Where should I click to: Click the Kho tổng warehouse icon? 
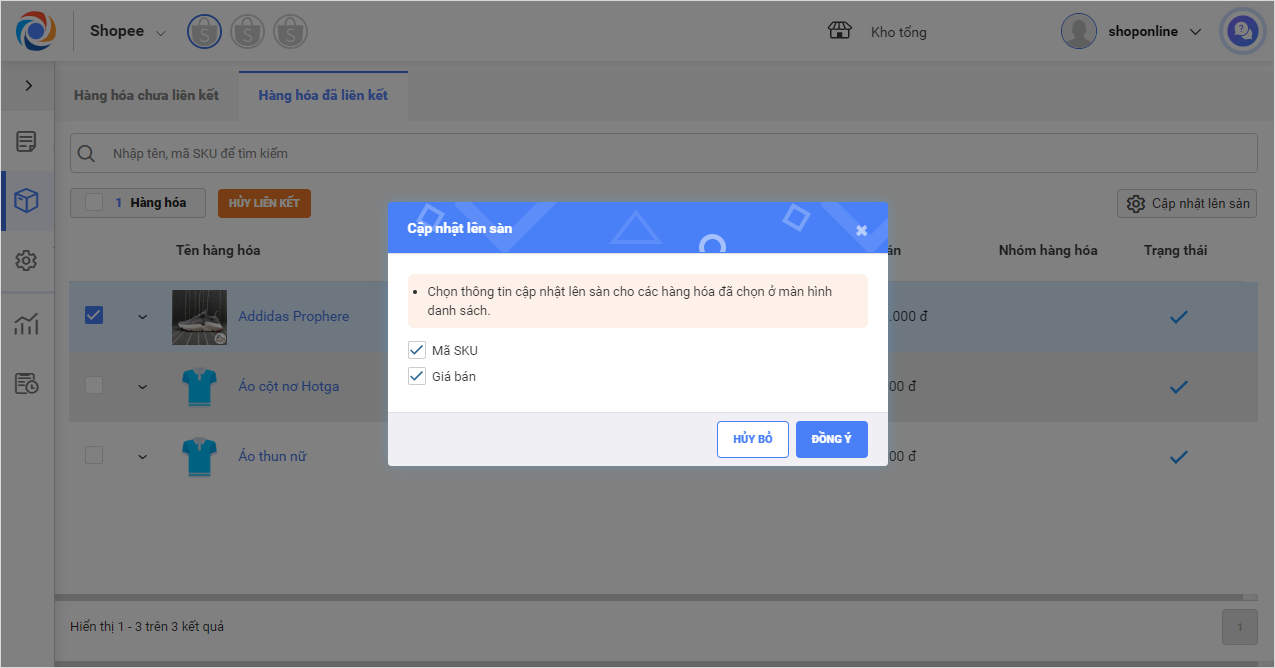click(x=840, y=31)
